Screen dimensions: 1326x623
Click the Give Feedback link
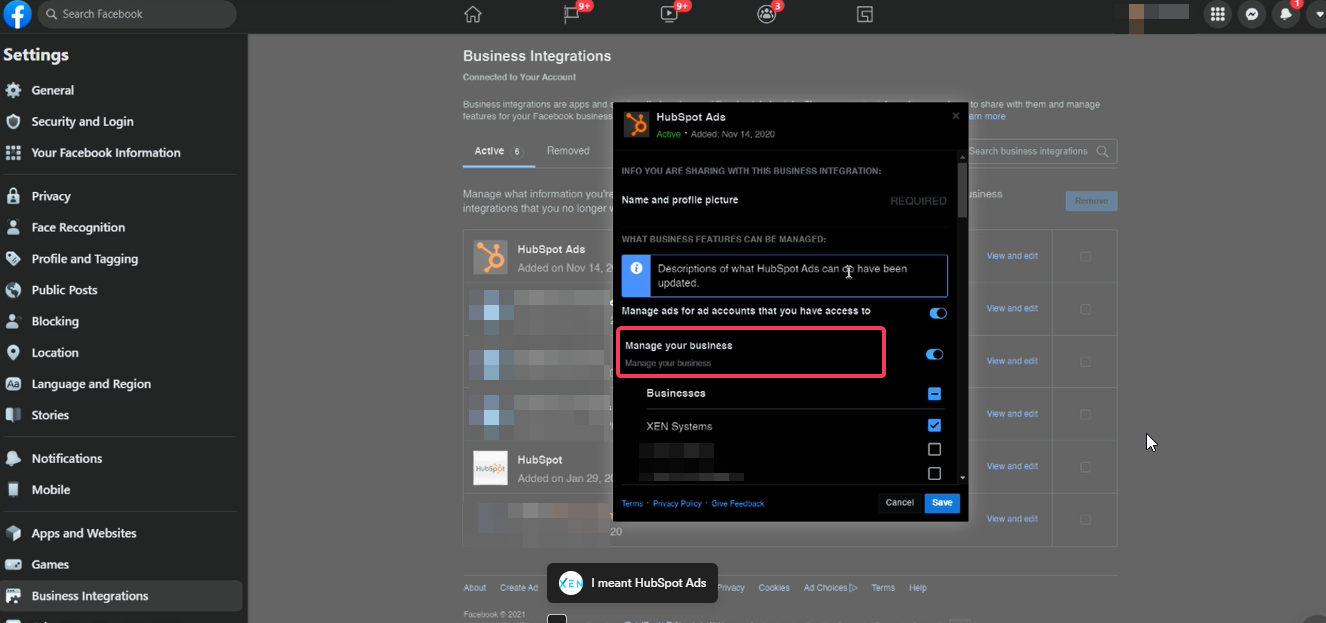(738, 504)
